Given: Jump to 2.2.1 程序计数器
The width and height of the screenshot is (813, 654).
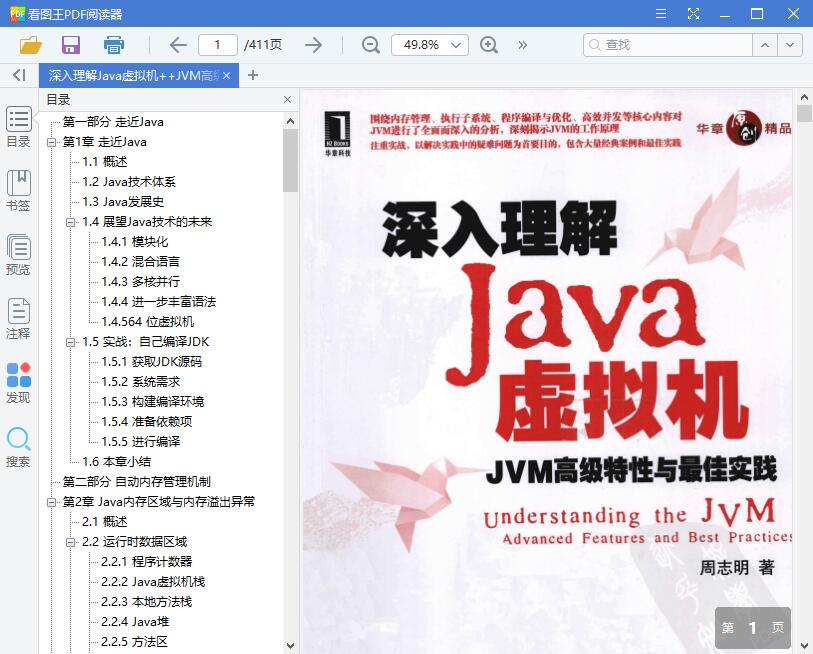Looking at the screenshot, I should (x=147, y=562).
